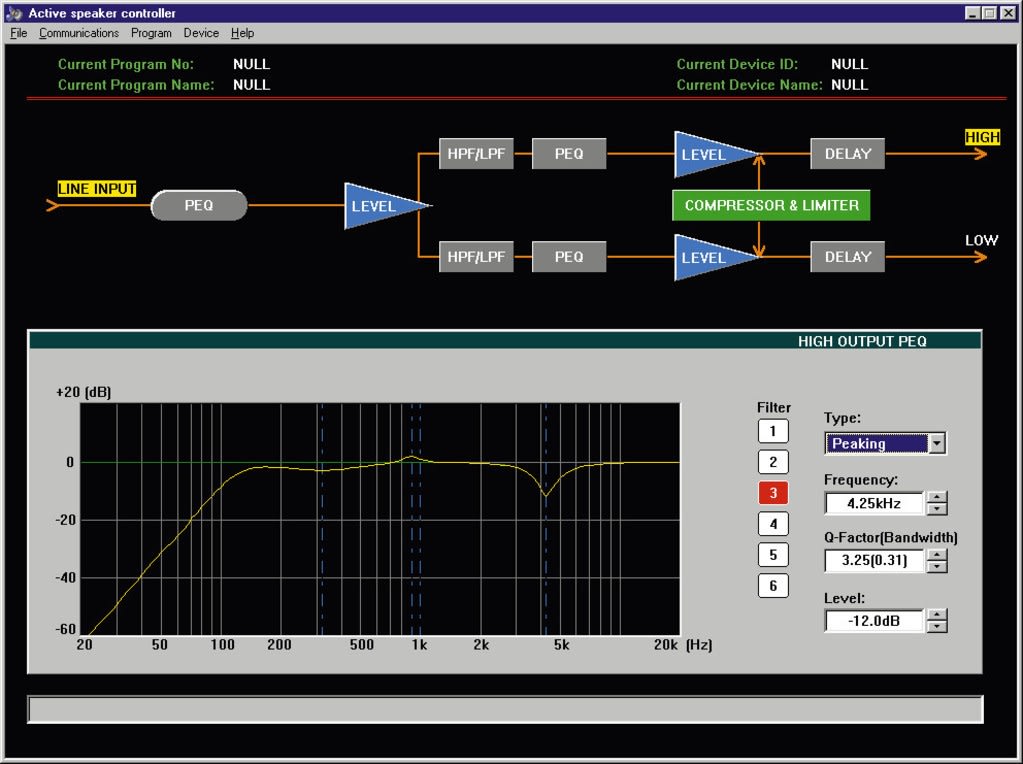Viewport: 1023px width, 764px height.
Task: Open the low path HPF/LPF block
Action: click(476, 257)
